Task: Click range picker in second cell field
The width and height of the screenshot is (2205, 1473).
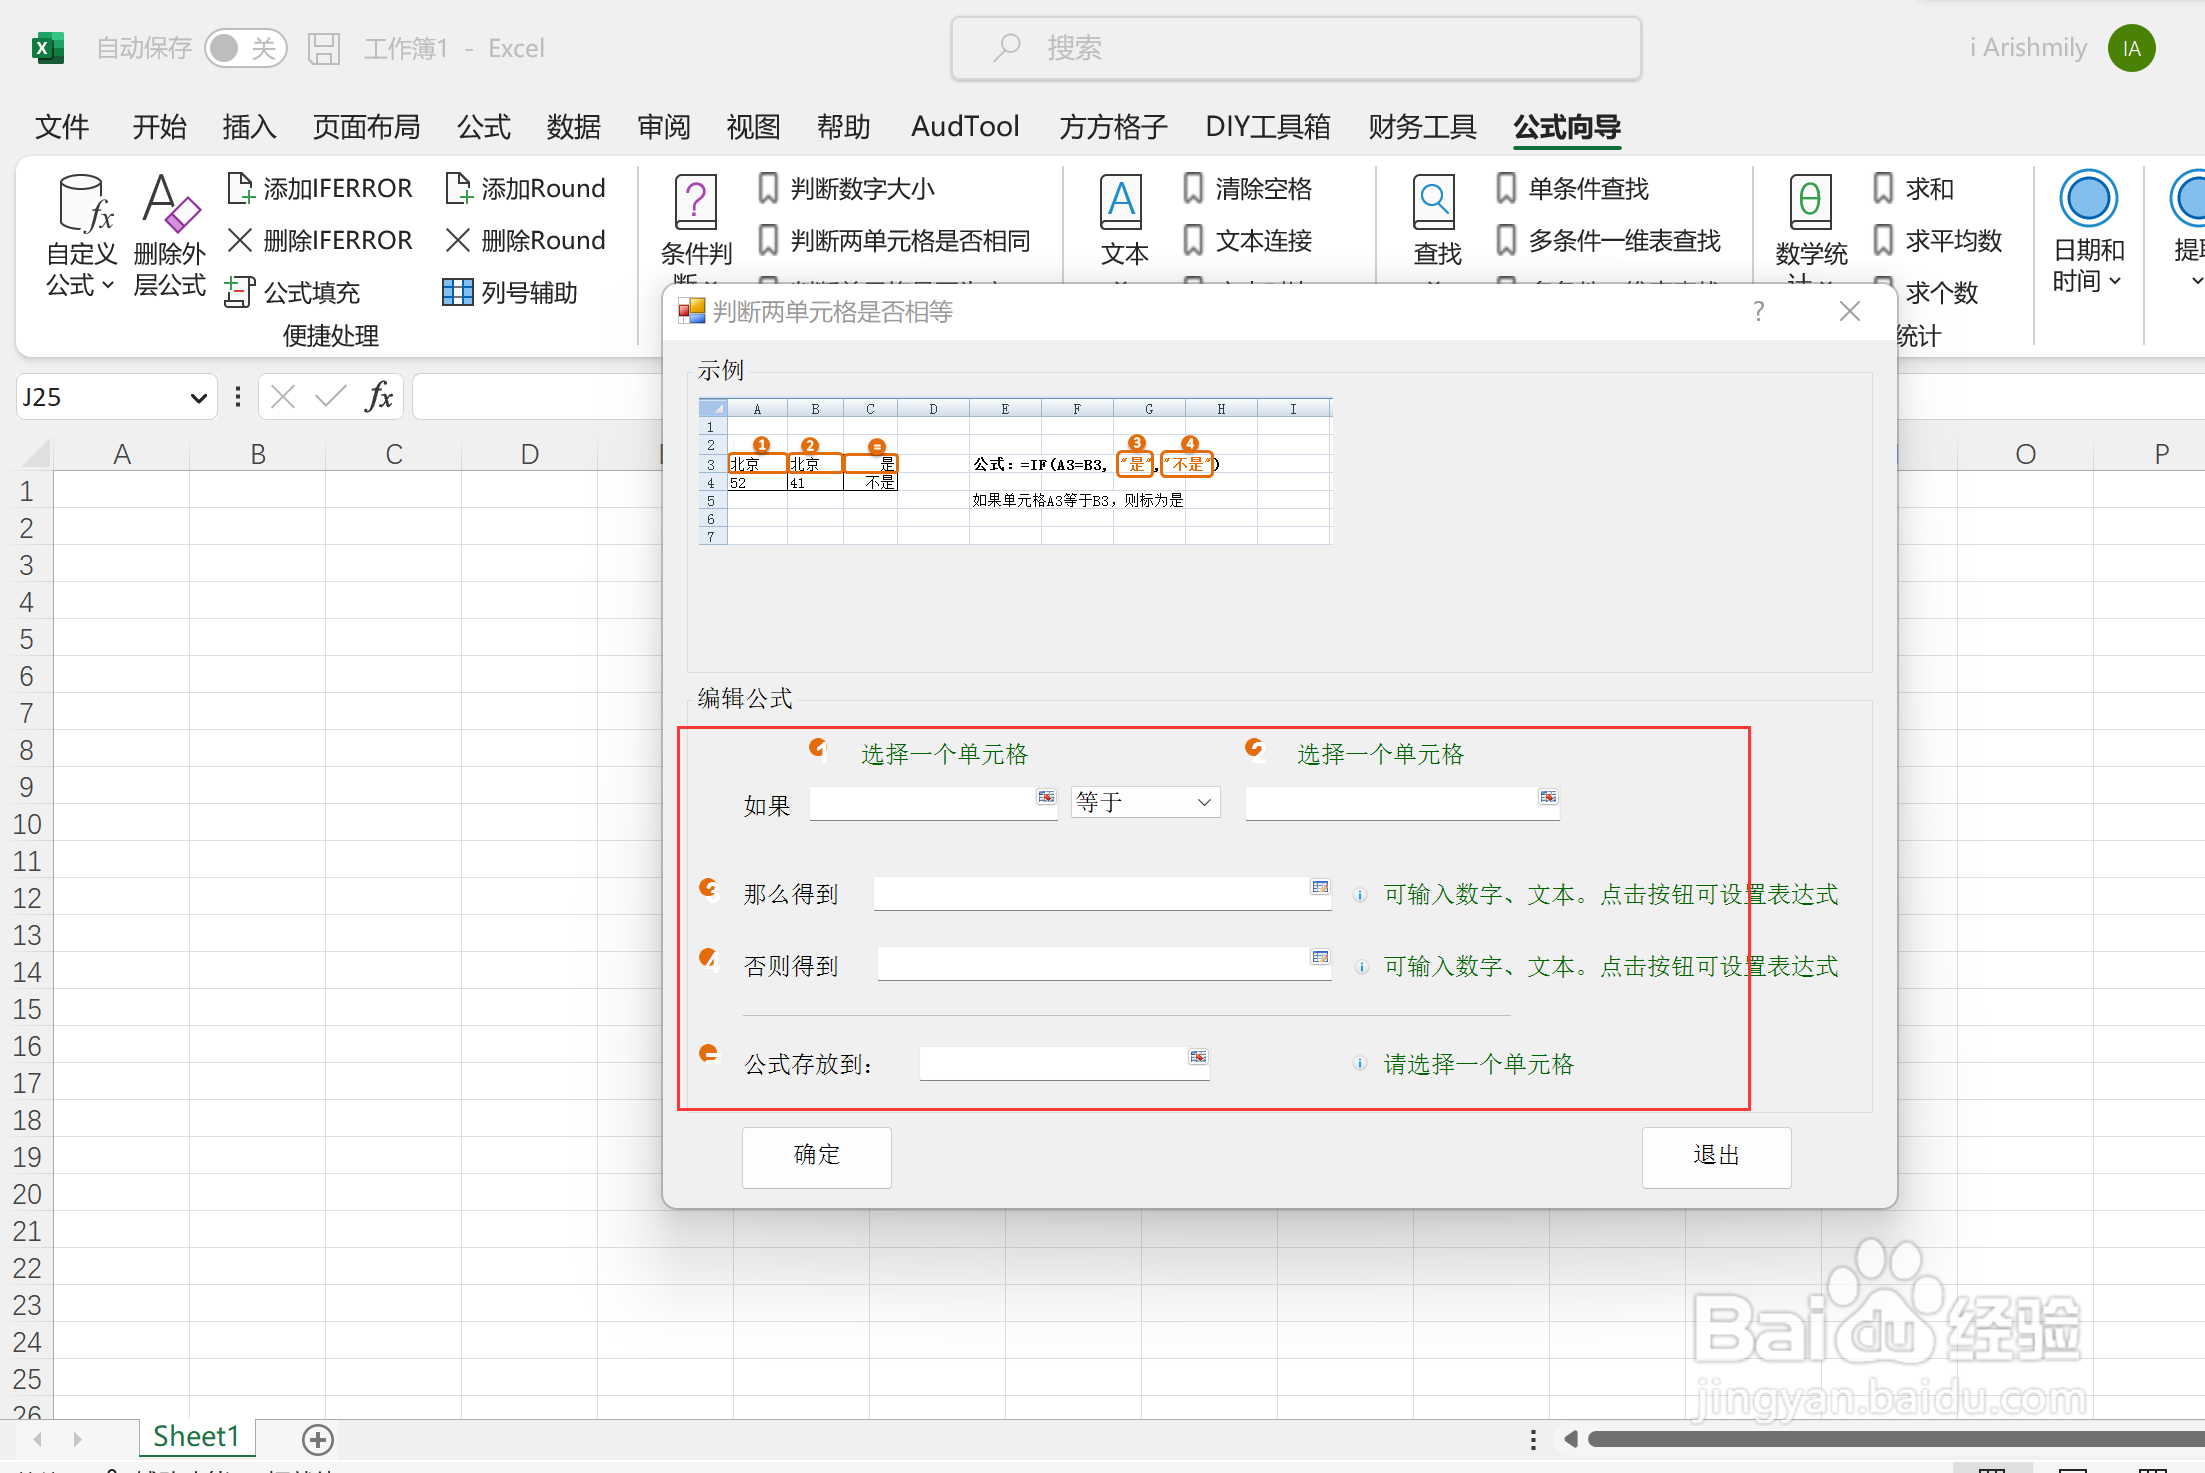Action: pos(1548,797)
